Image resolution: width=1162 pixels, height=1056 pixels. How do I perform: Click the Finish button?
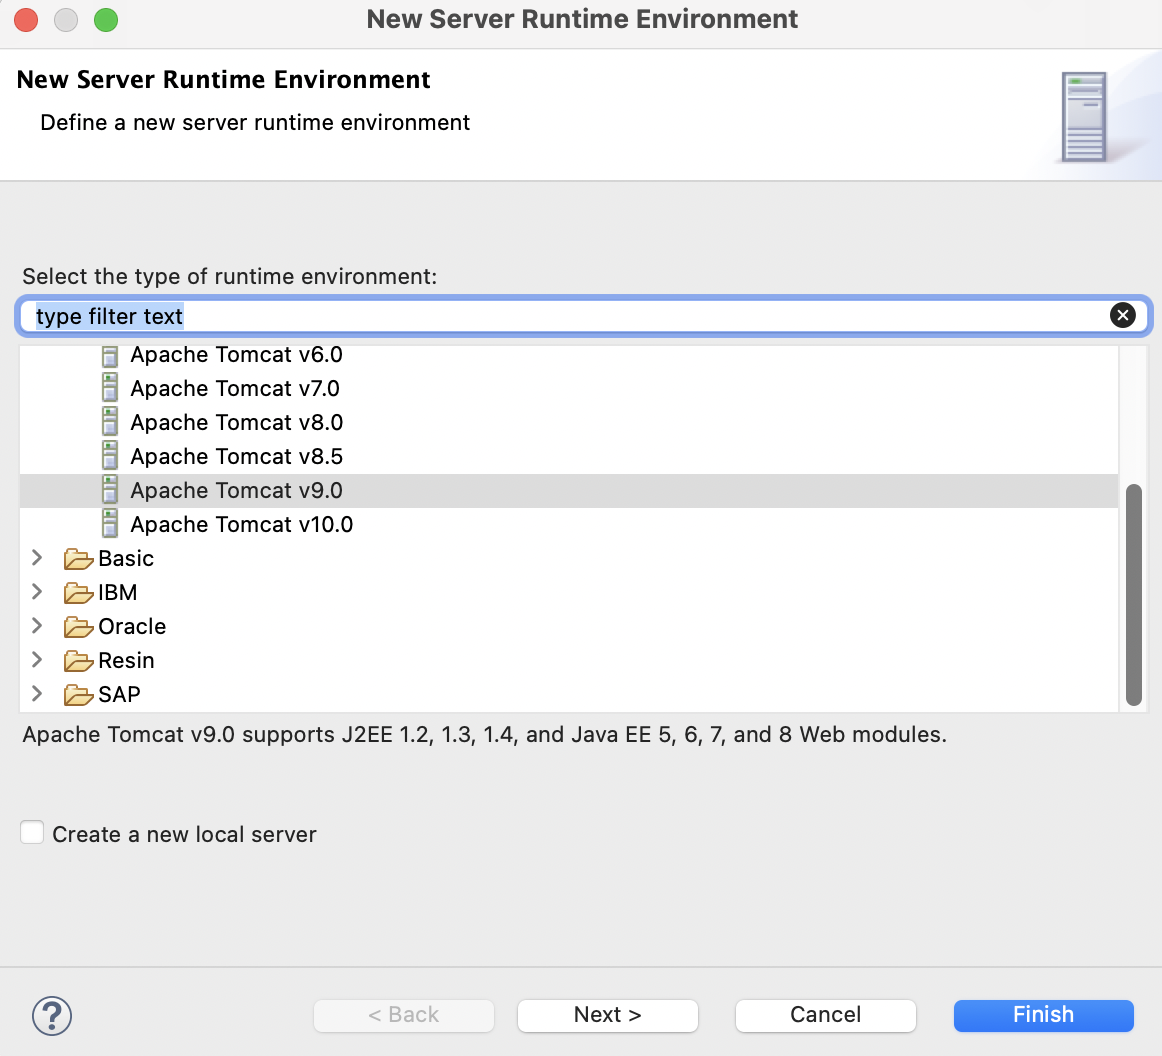1043,1015
